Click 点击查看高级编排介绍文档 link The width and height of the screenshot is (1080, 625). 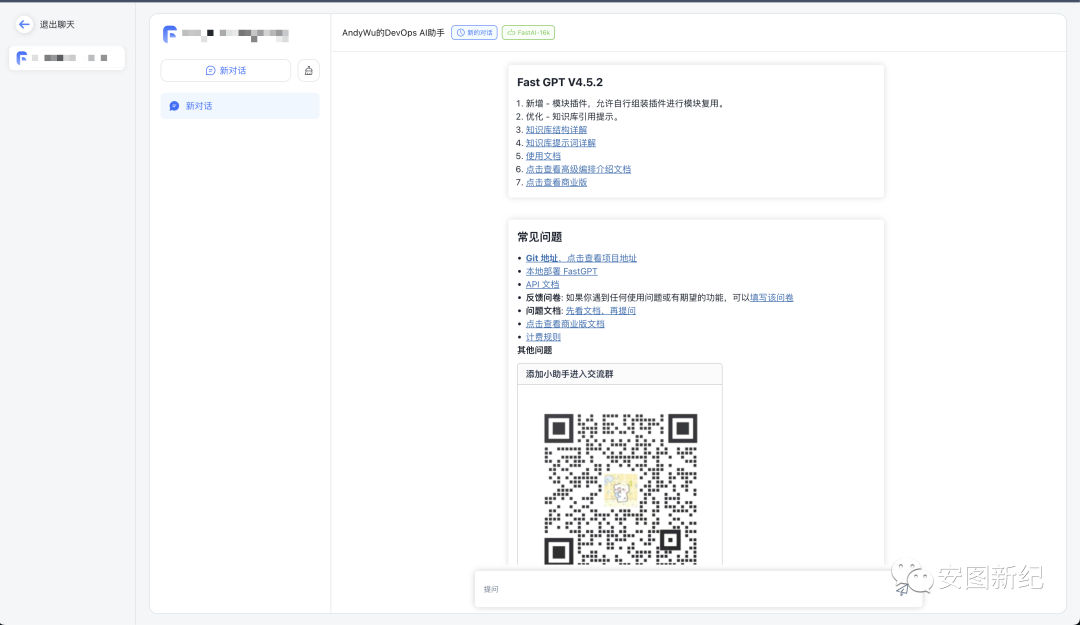point(578,169)
